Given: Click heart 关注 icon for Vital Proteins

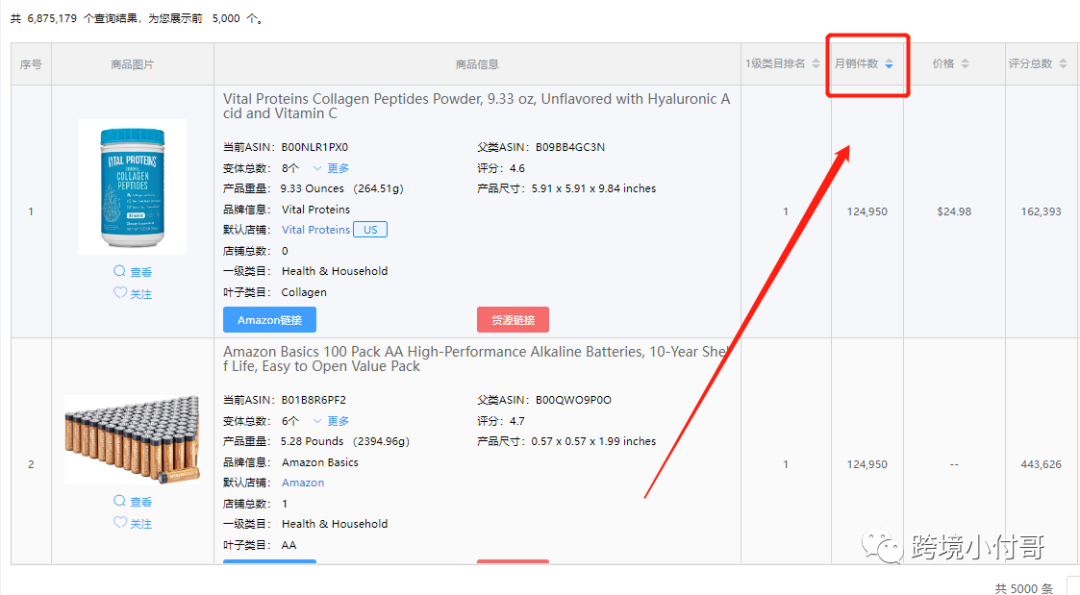Looking at the screenshot, I should pyautogui.click(x=120, y=293).
